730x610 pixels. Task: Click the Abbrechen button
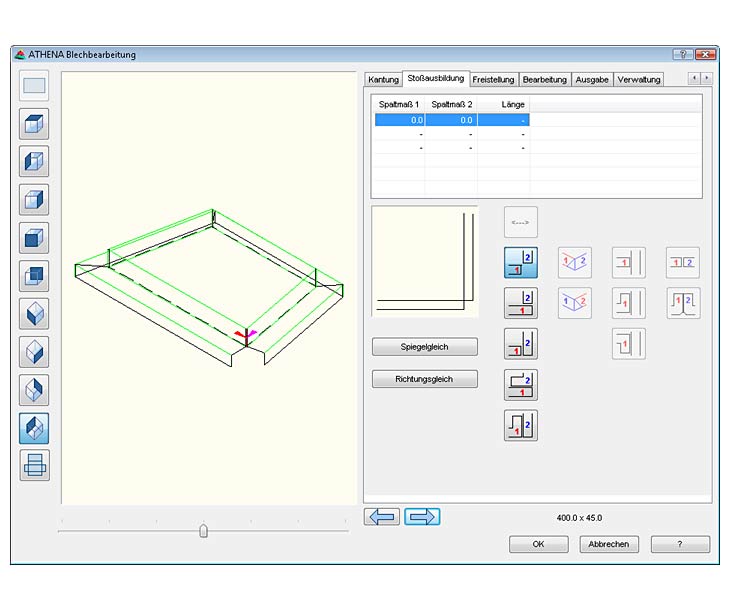[x=609, y=544]
